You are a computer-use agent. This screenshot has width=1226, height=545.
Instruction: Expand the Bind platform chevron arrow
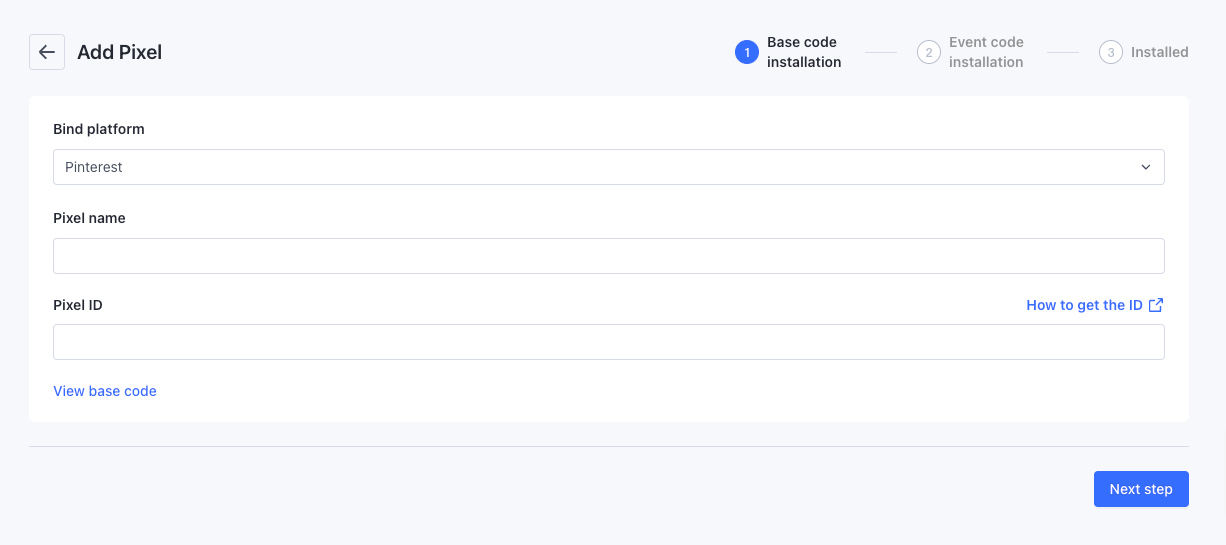(x=1146, y=167)
